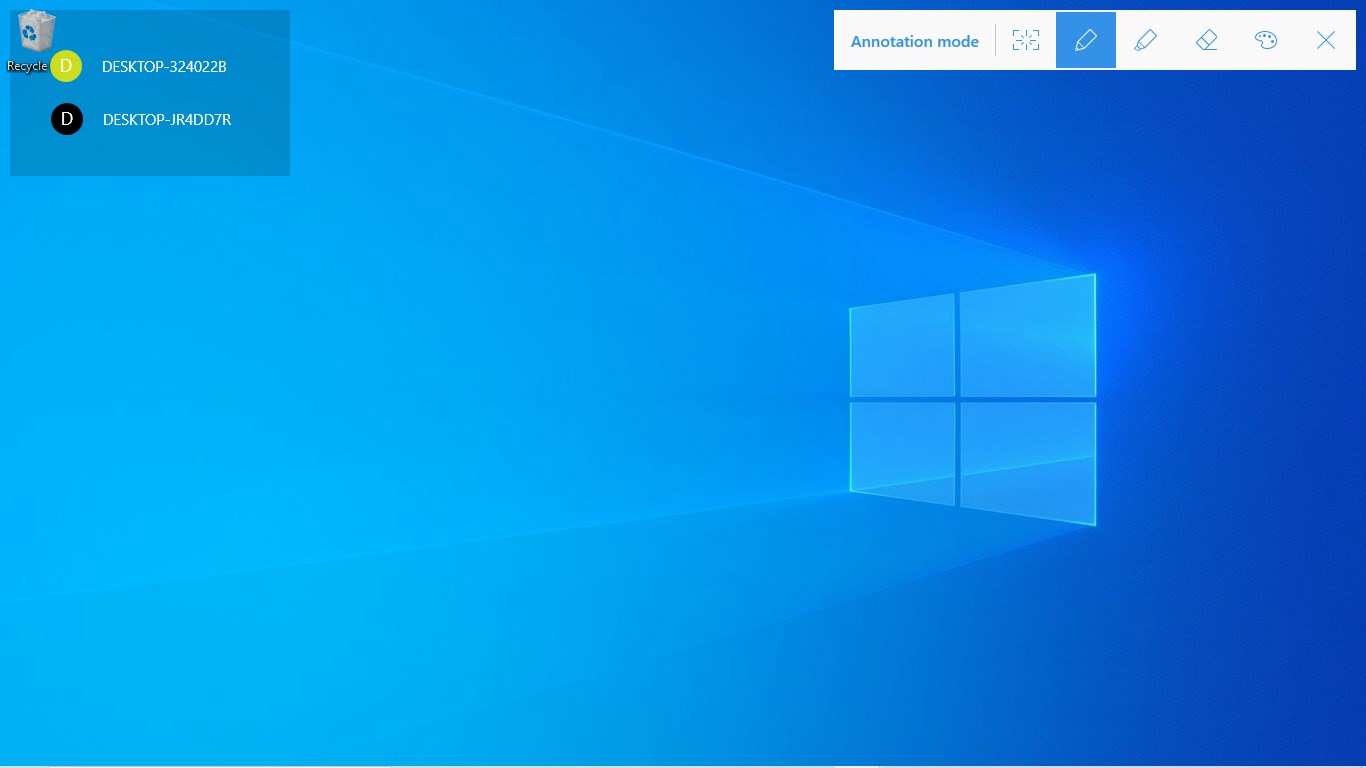The image size is (1366, 768).
Task: Click the Recycle text label under bin
Action: pyautogui.click(x=27, y=66)
